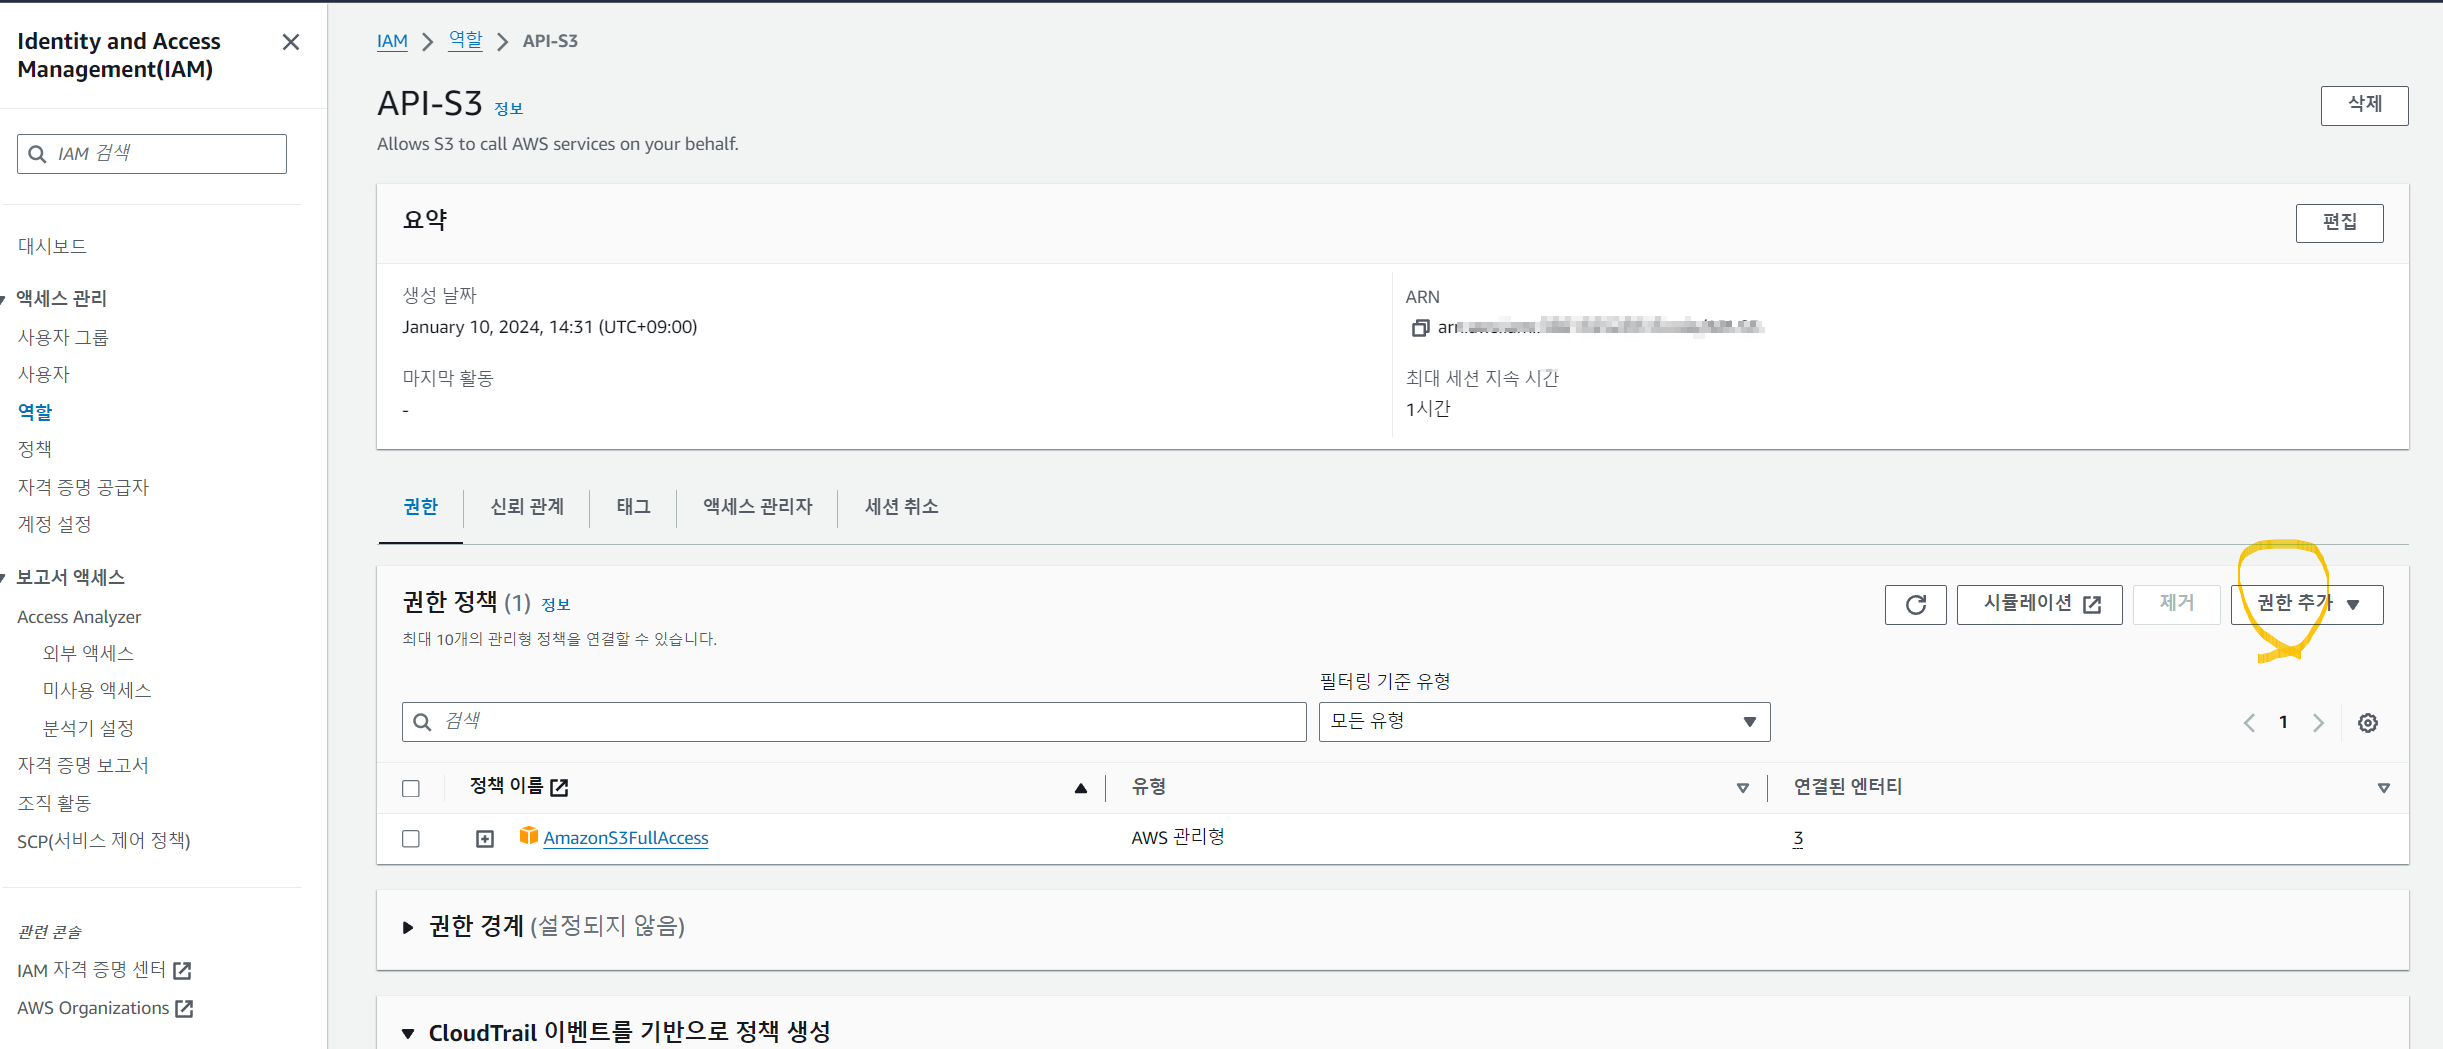Open 분석기 설정 in sidebar
The image size is (2443, 1049).
88,728
